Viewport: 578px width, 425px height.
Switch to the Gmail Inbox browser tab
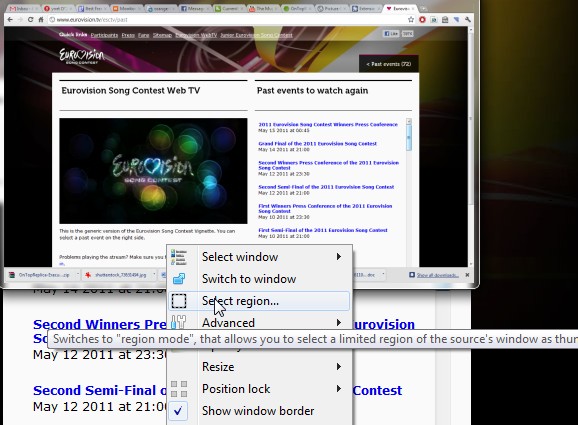pyautogui.click(x=23, y=8)
